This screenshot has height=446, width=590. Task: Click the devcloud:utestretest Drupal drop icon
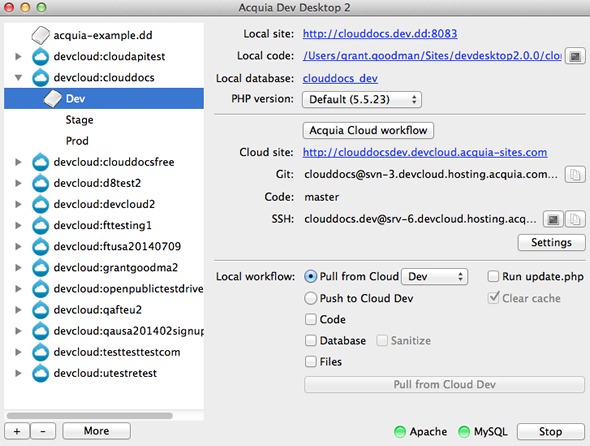(40, 373)
